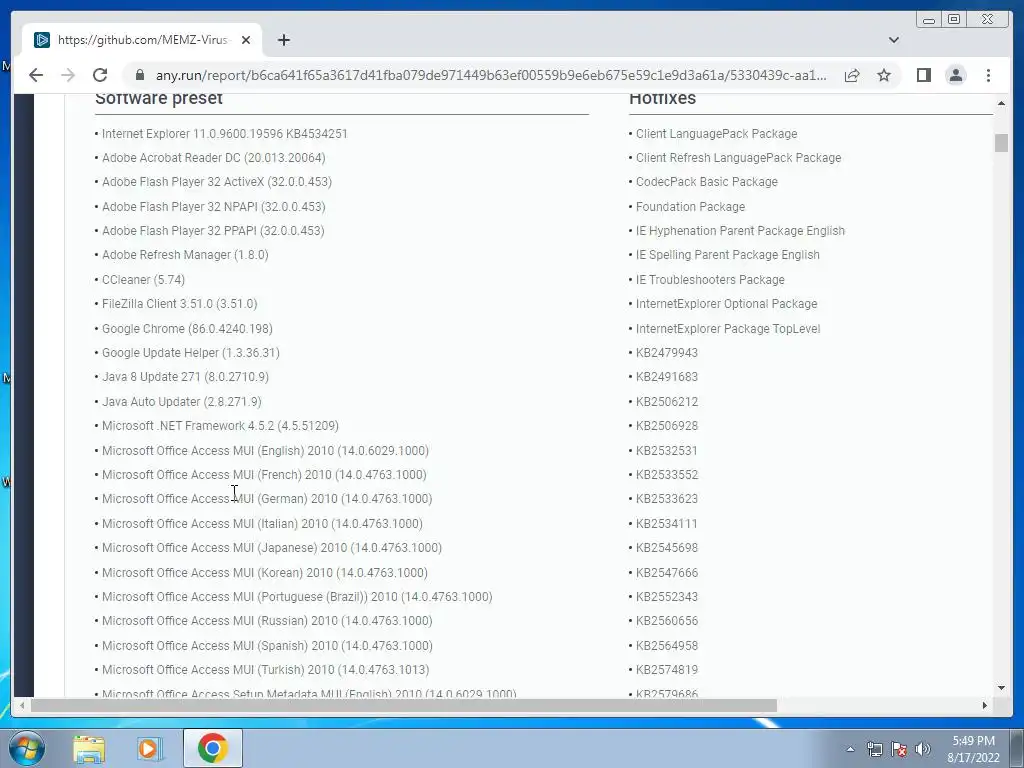Click 'InternetExplorer Optional Package' entry
Image resolution: width=1024 pixels, height=768 pixels.
727,304
